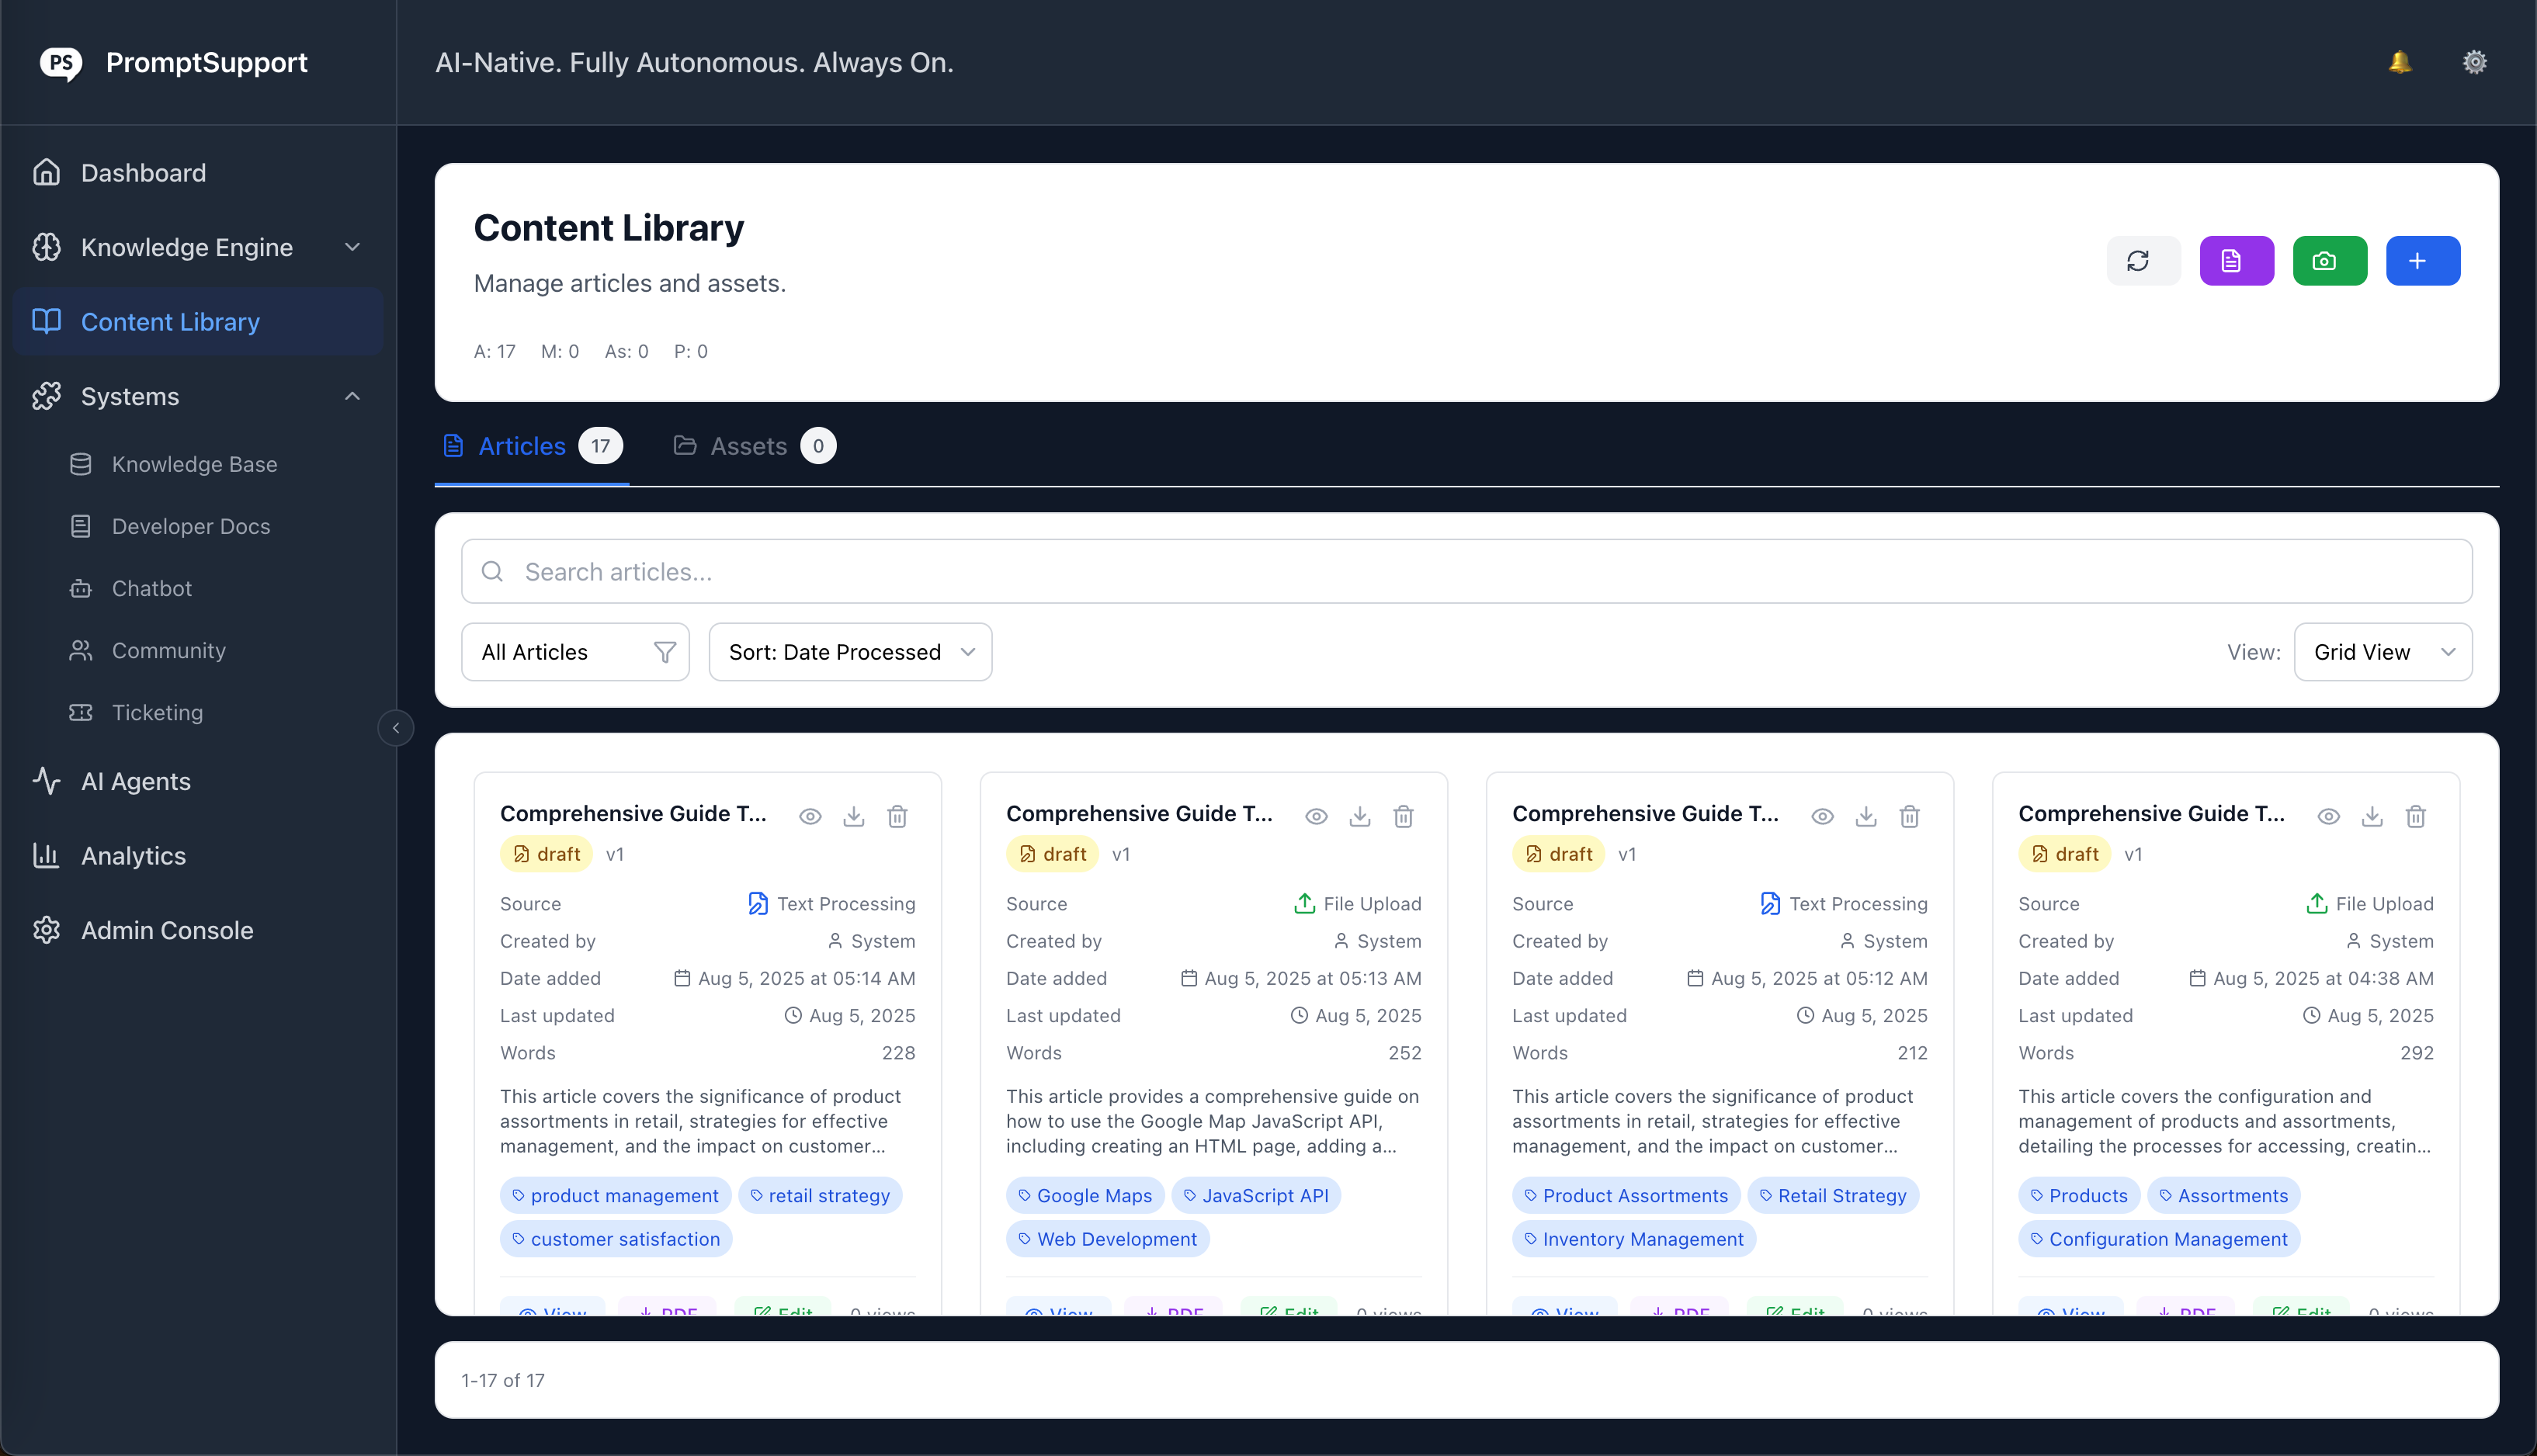2537x1456 pixels.
Task: Collapse the Systems section
Action: click(x=352, y=396)
